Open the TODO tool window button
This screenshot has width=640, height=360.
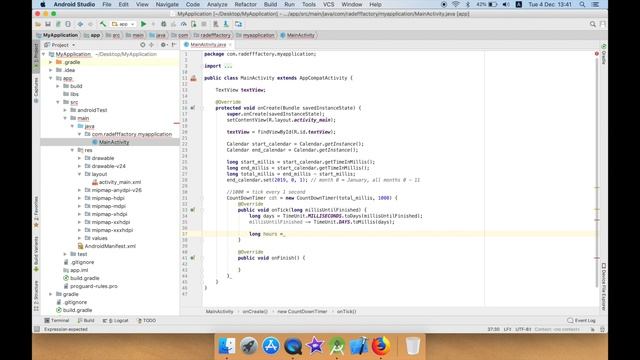[x=147, y=321]
